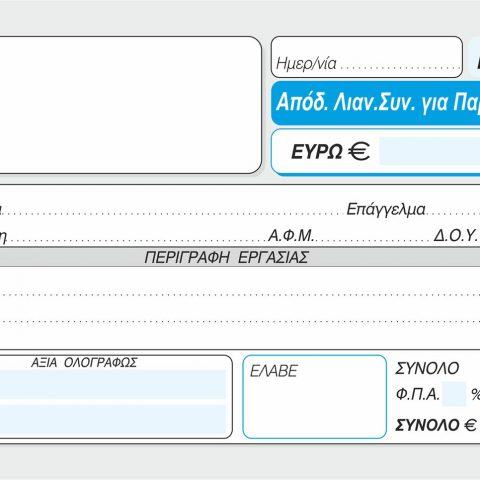Click the blue Απόδ. Λιαν.Συν. title banner
Screen dimensions: 480x480
pos(376,103)
